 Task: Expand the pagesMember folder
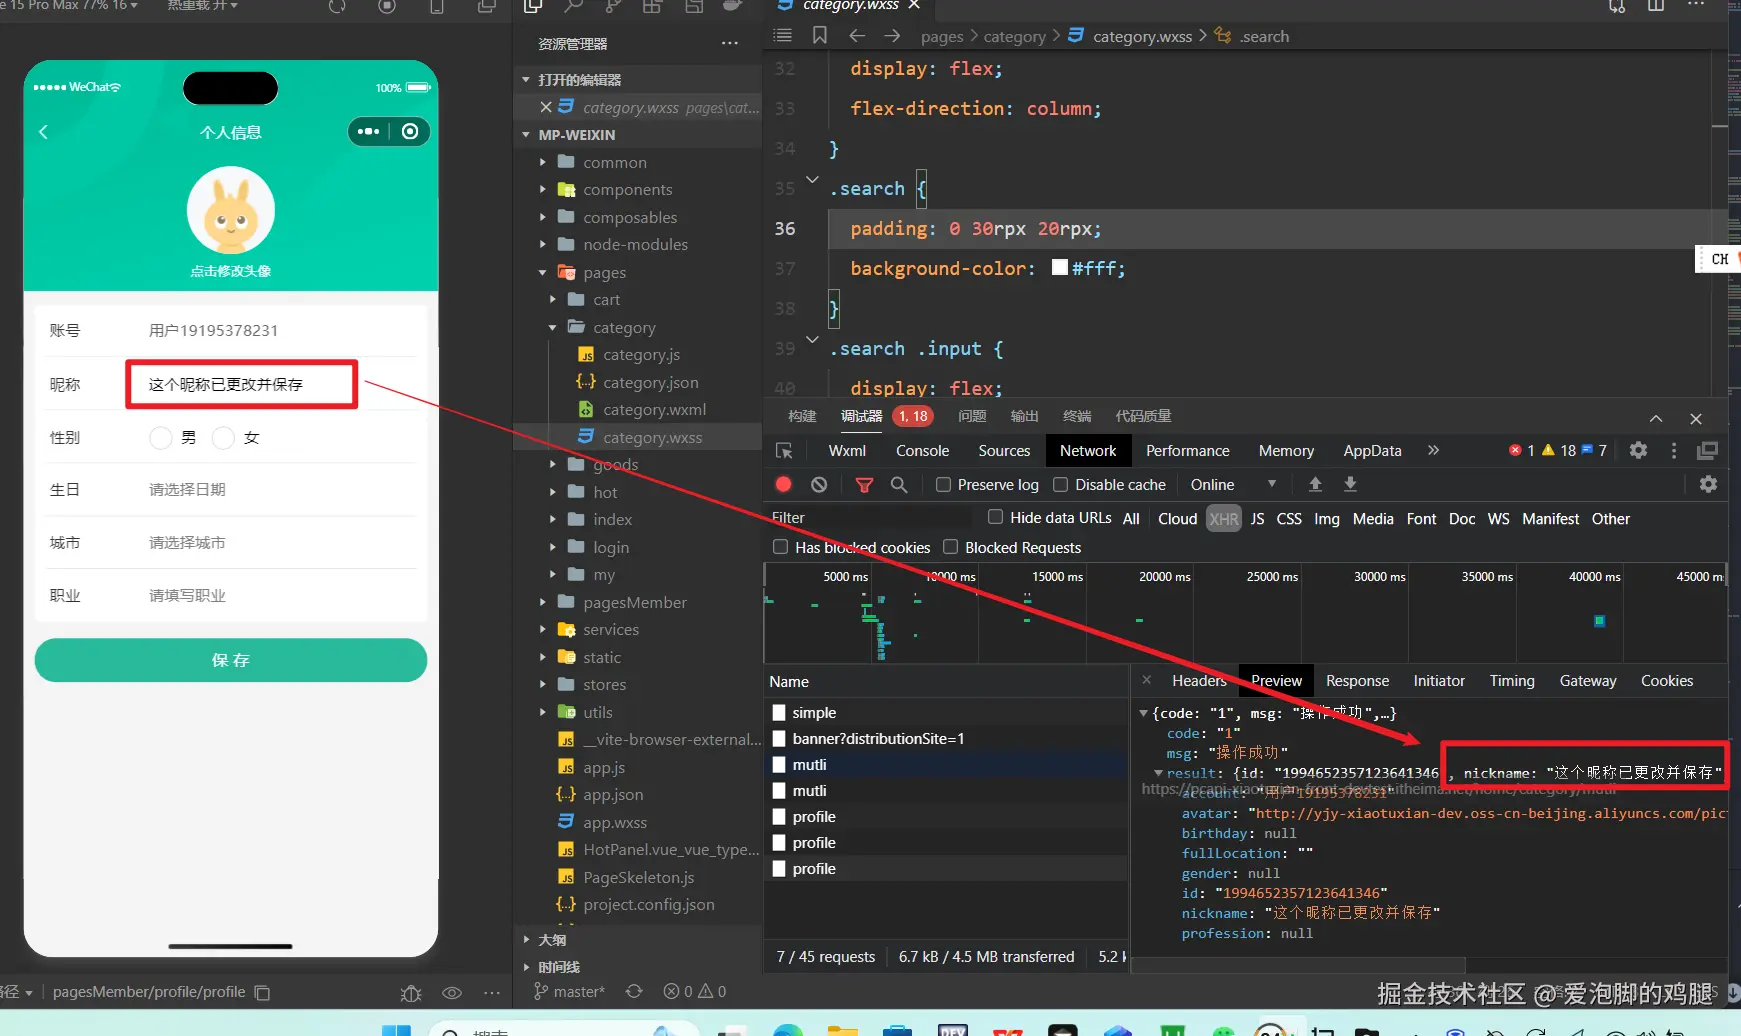(634, 603)
